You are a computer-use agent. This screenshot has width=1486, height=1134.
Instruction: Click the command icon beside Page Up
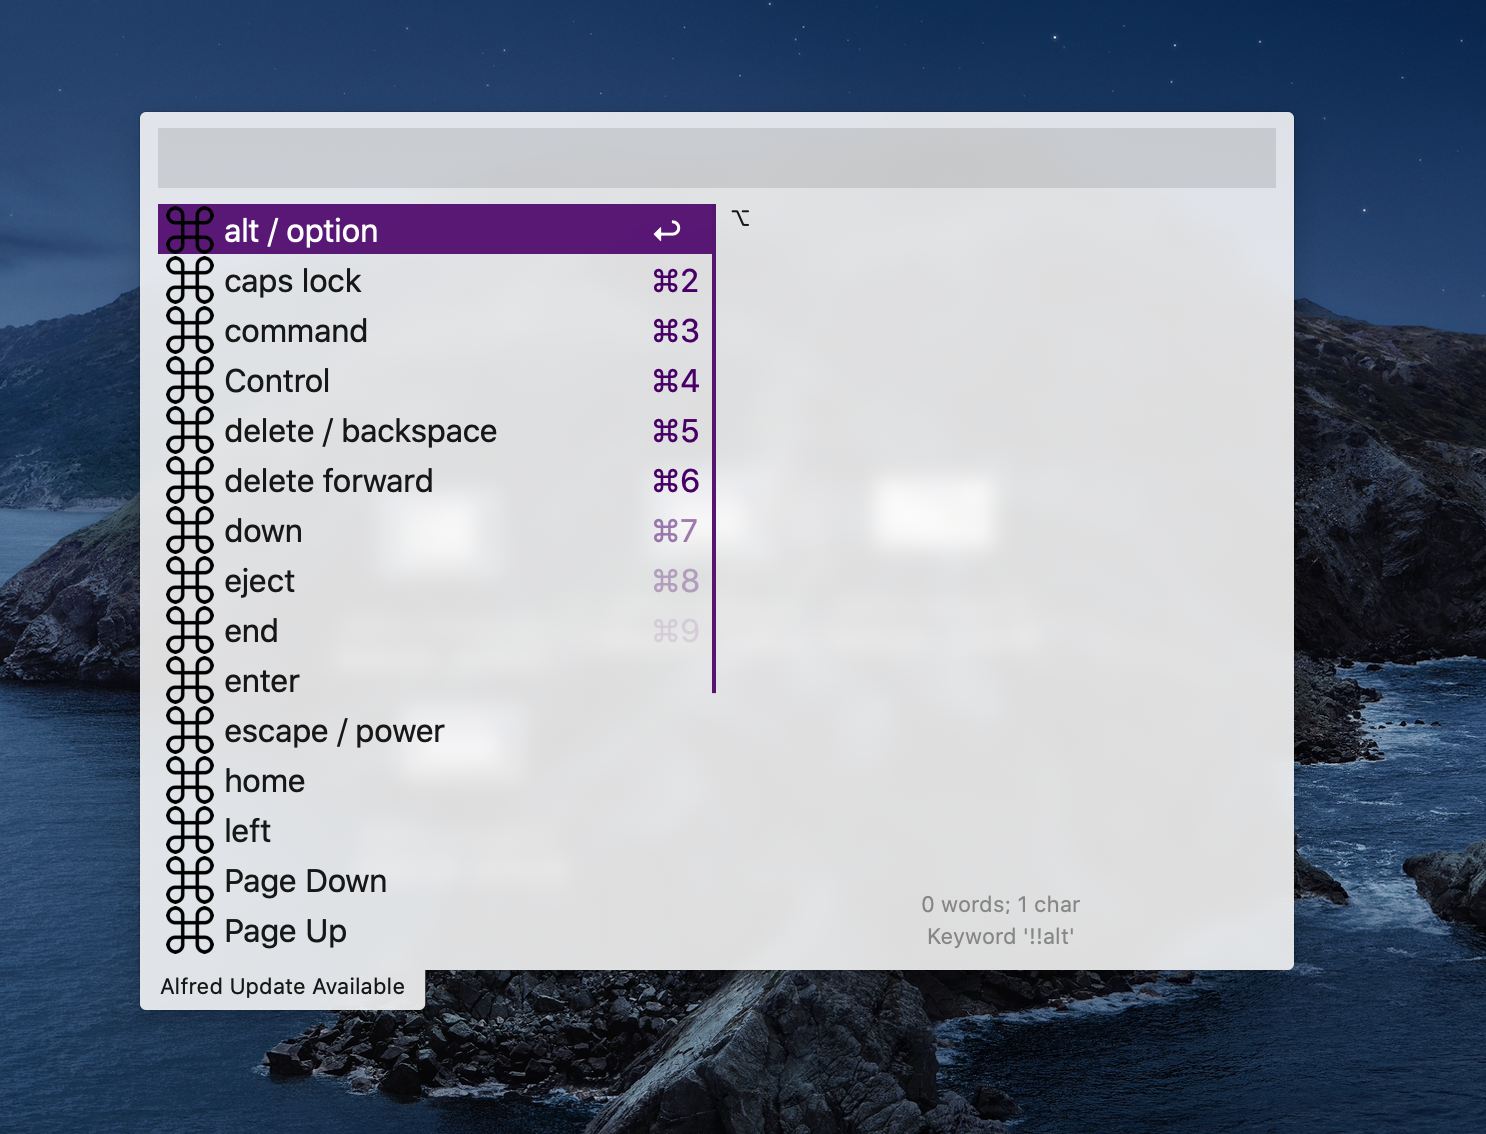(190, 930)
